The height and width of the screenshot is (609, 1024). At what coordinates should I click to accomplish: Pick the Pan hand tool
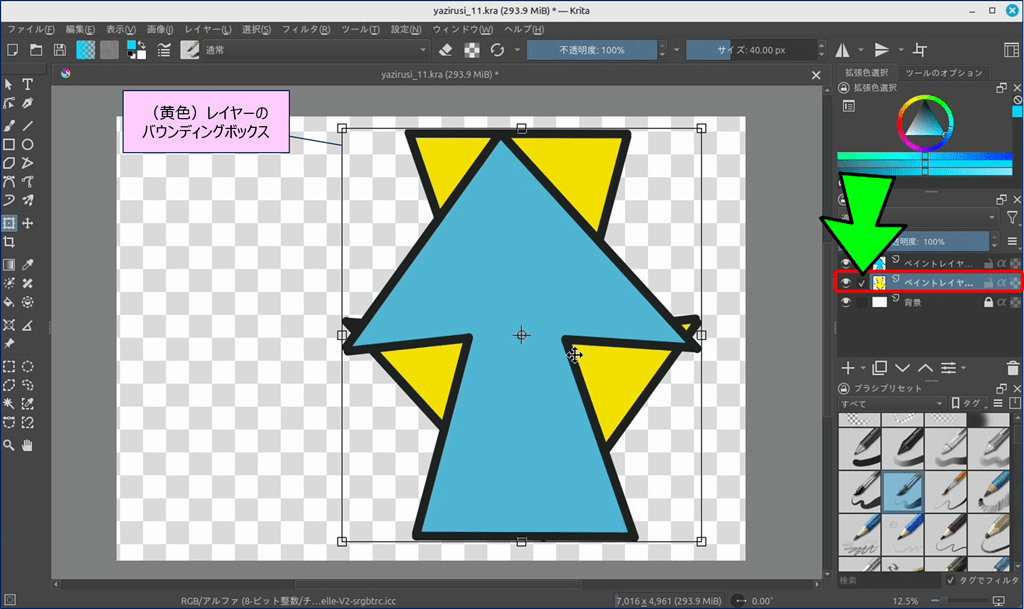[x=28, y=444]
